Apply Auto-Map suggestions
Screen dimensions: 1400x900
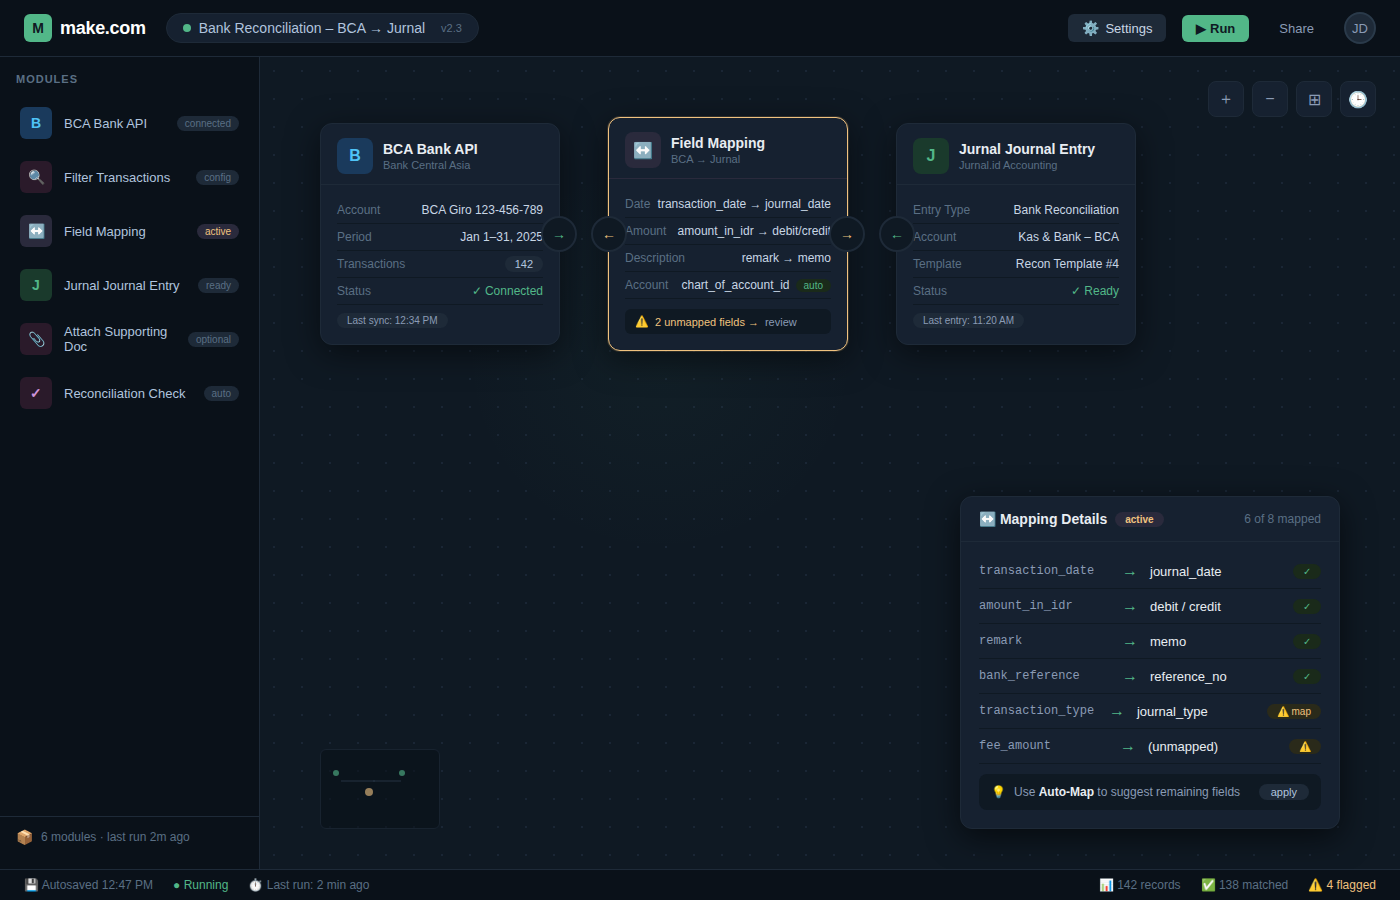click(1284, 792)
